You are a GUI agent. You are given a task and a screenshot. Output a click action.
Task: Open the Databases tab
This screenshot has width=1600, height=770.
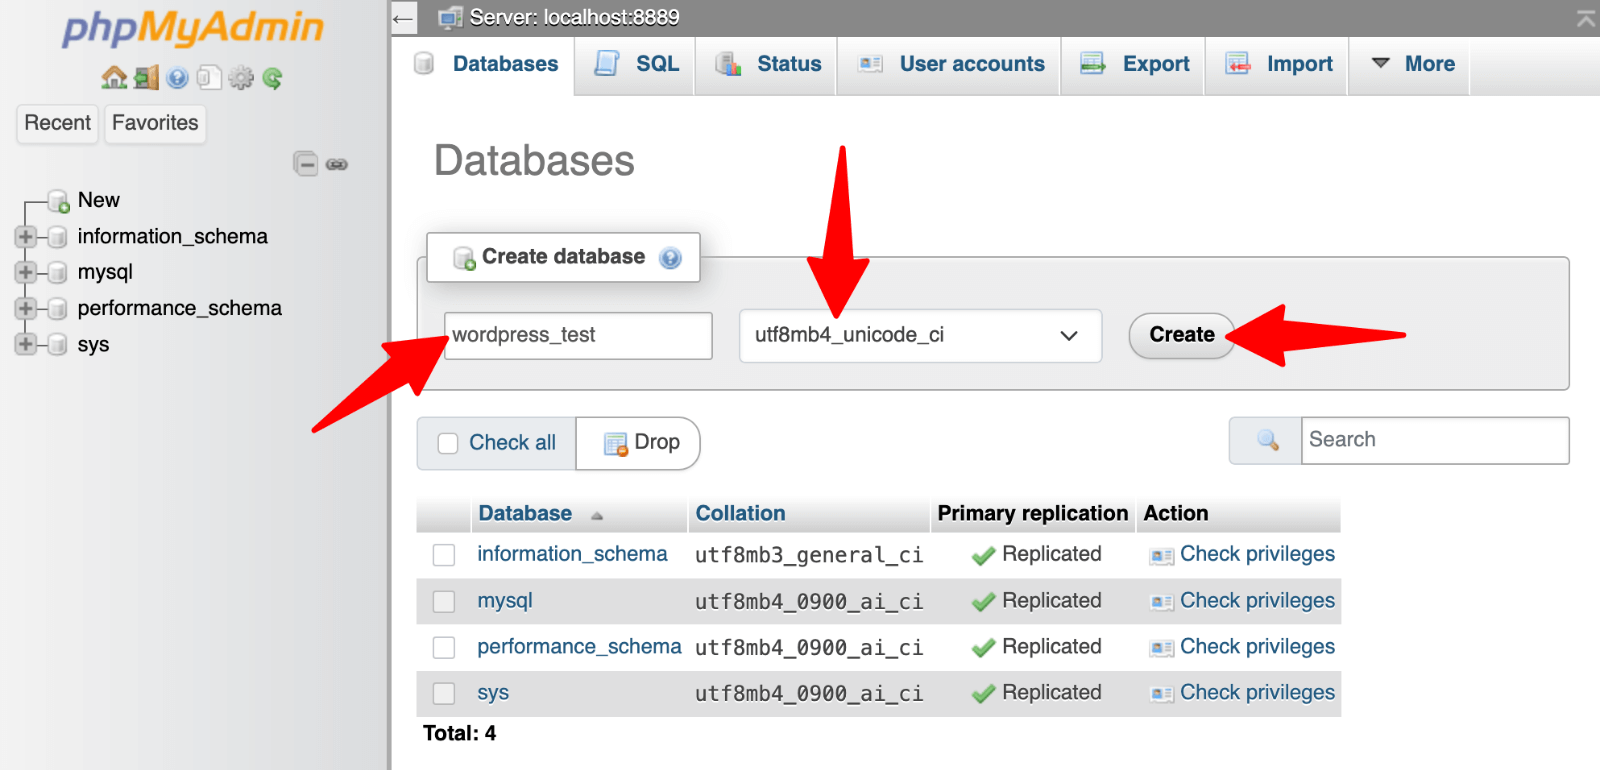click(484, 65)
